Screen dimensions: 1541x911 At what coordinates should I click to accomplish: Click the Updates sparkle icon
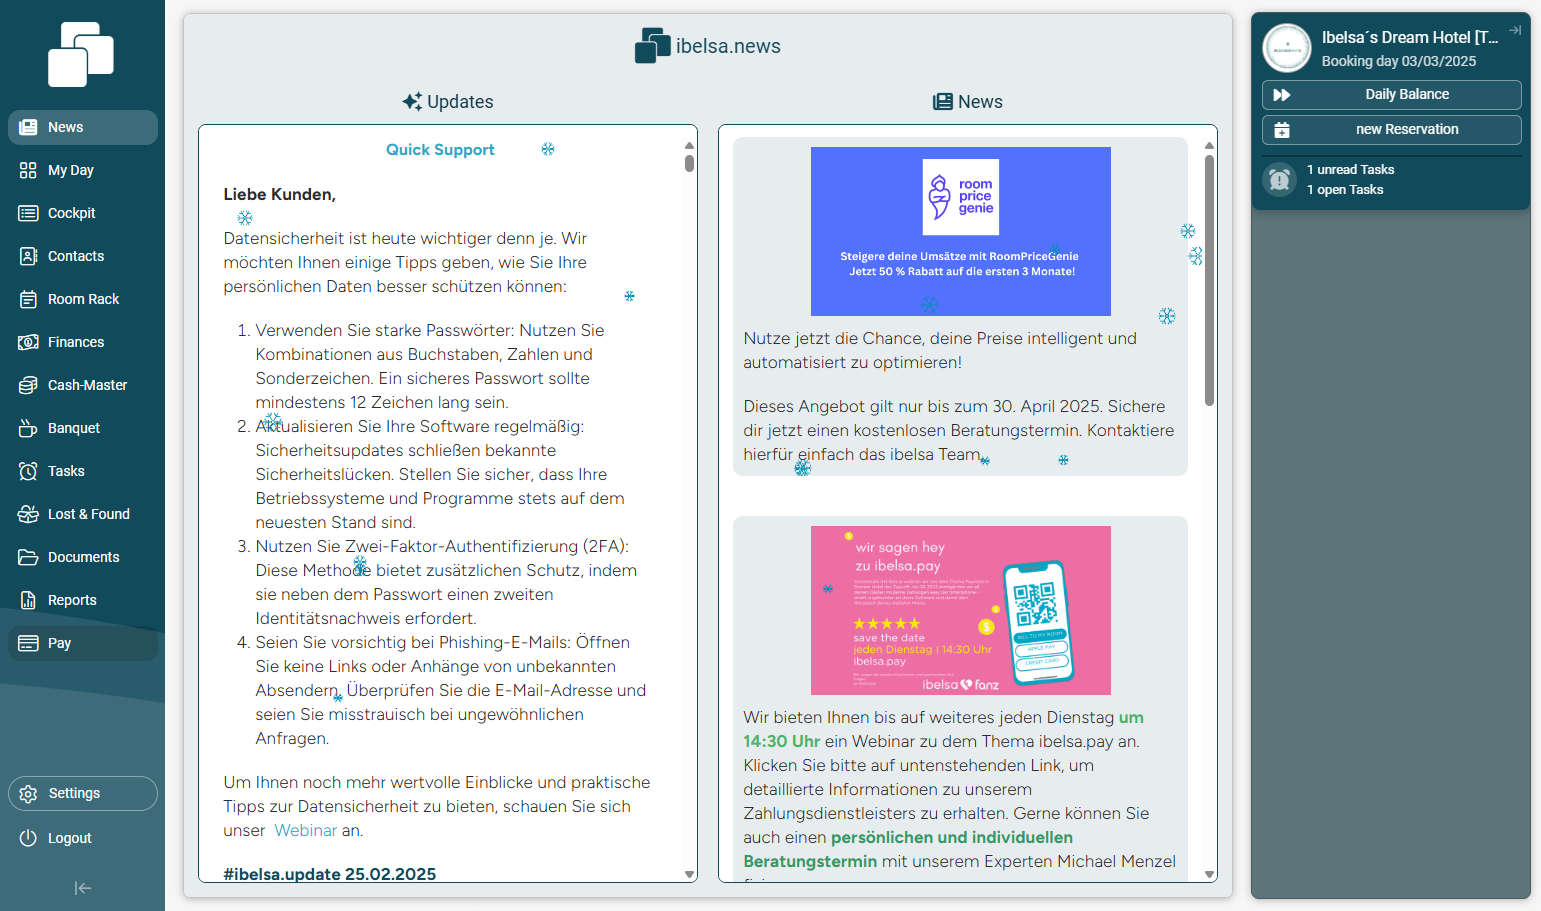(412, 102)
